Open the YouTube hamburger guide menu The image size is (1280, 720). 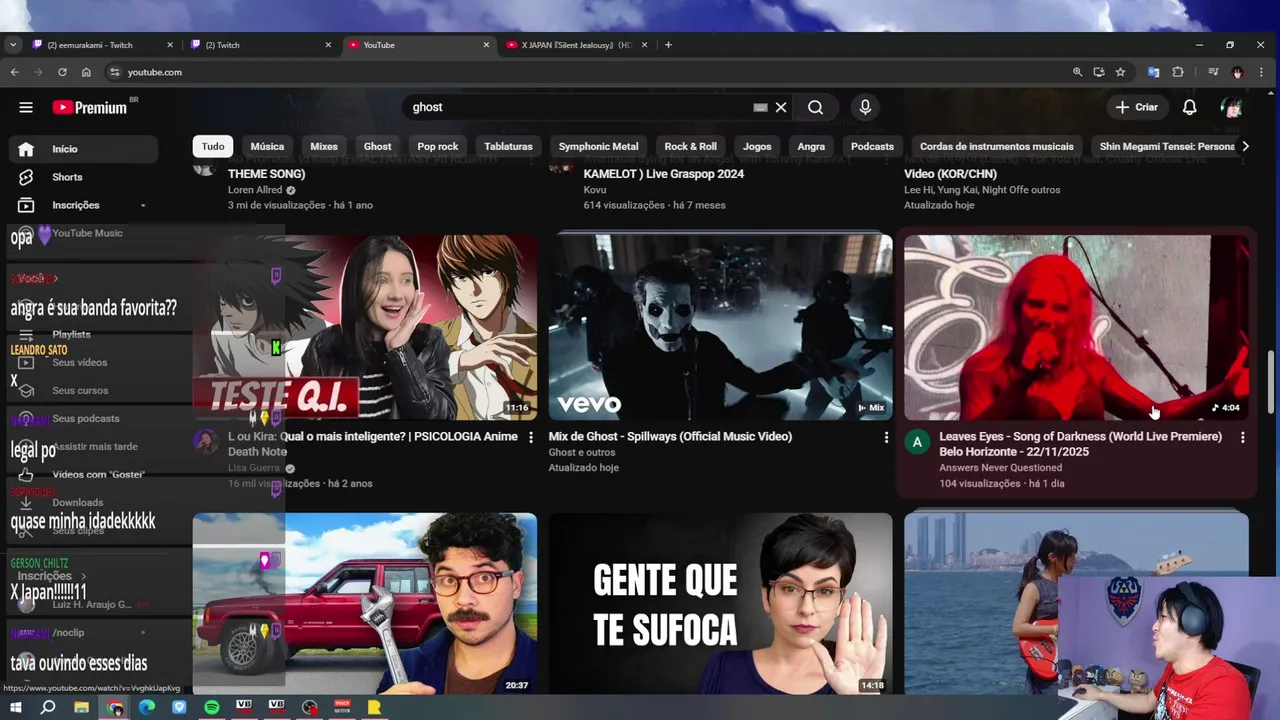pos(26,107)
